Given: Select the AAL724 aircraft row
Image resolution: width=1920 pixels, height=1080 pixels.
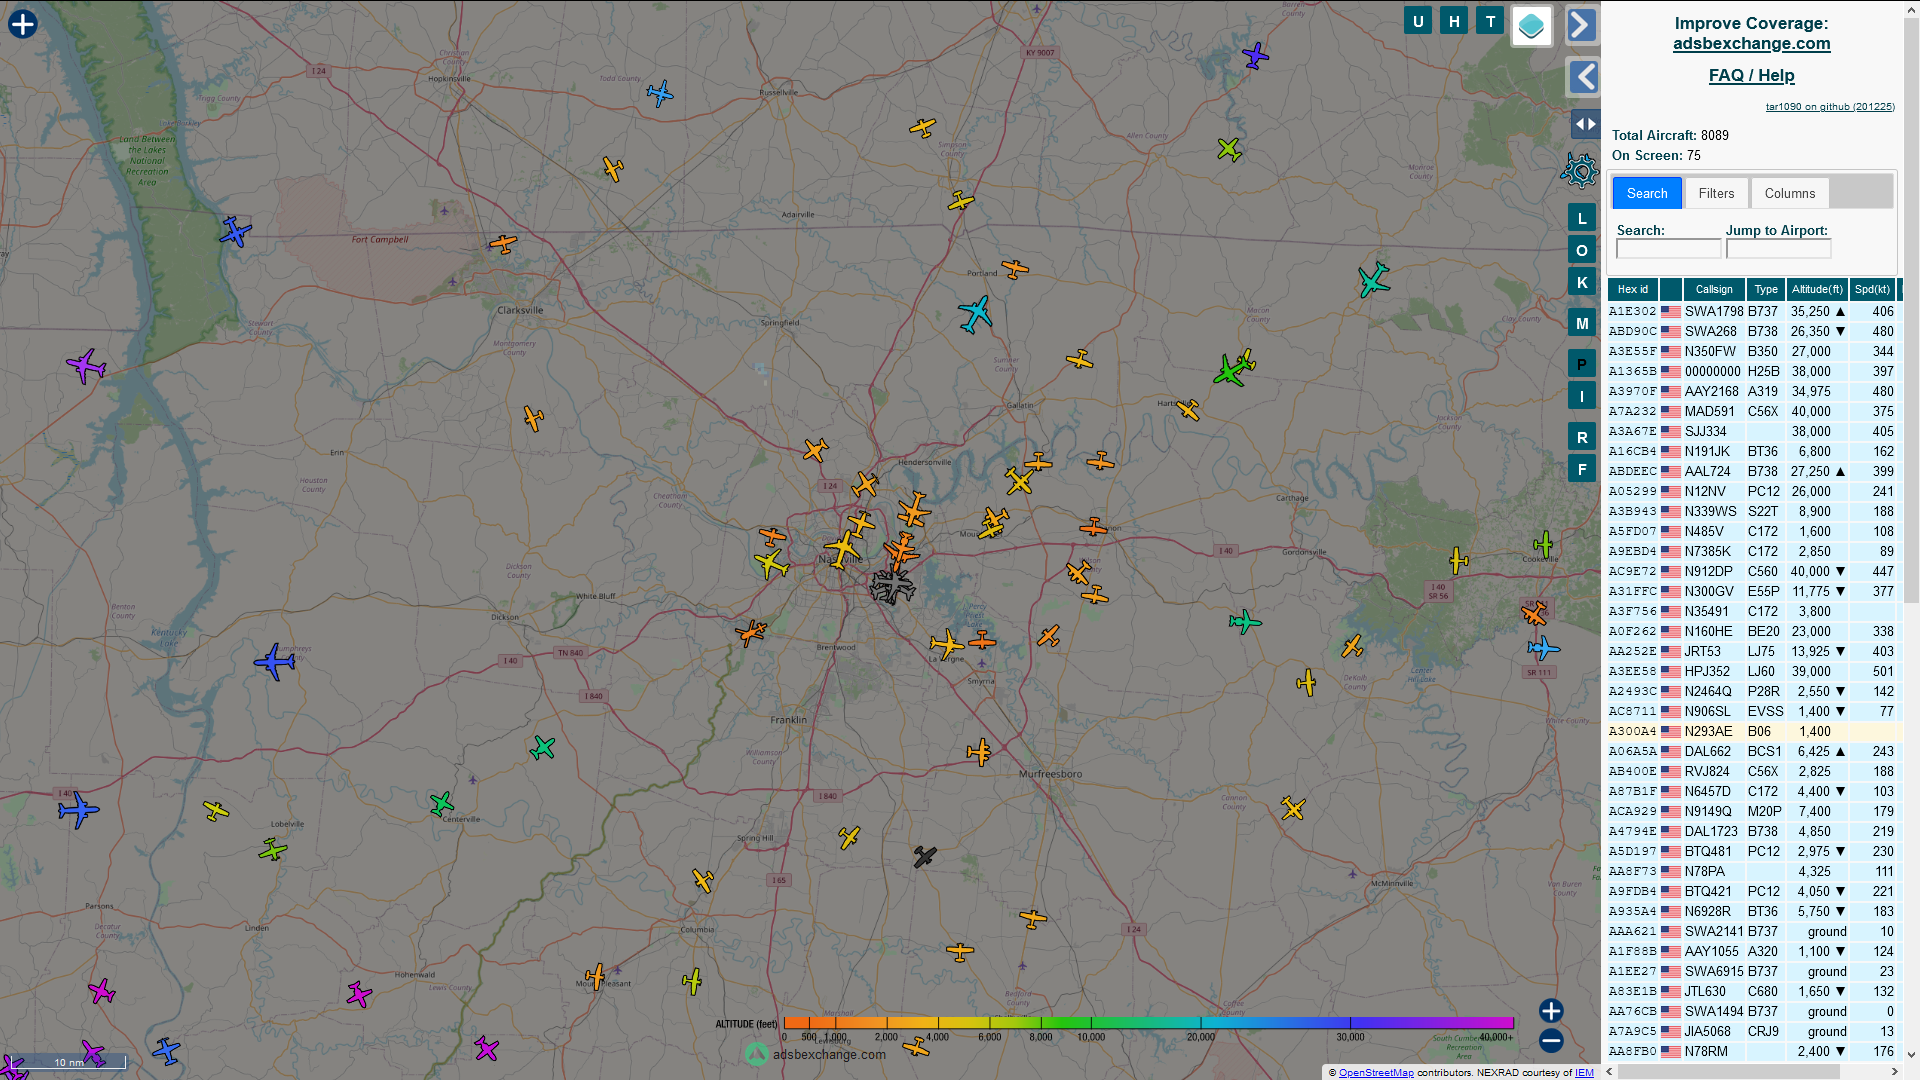Looking at the screenshot, I should pyautogui.click(x=1753, y=471).
